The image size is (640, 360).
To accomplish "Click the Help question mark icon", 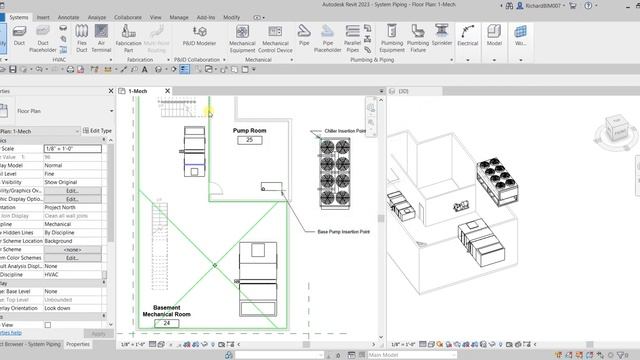I will coord(588,6).
